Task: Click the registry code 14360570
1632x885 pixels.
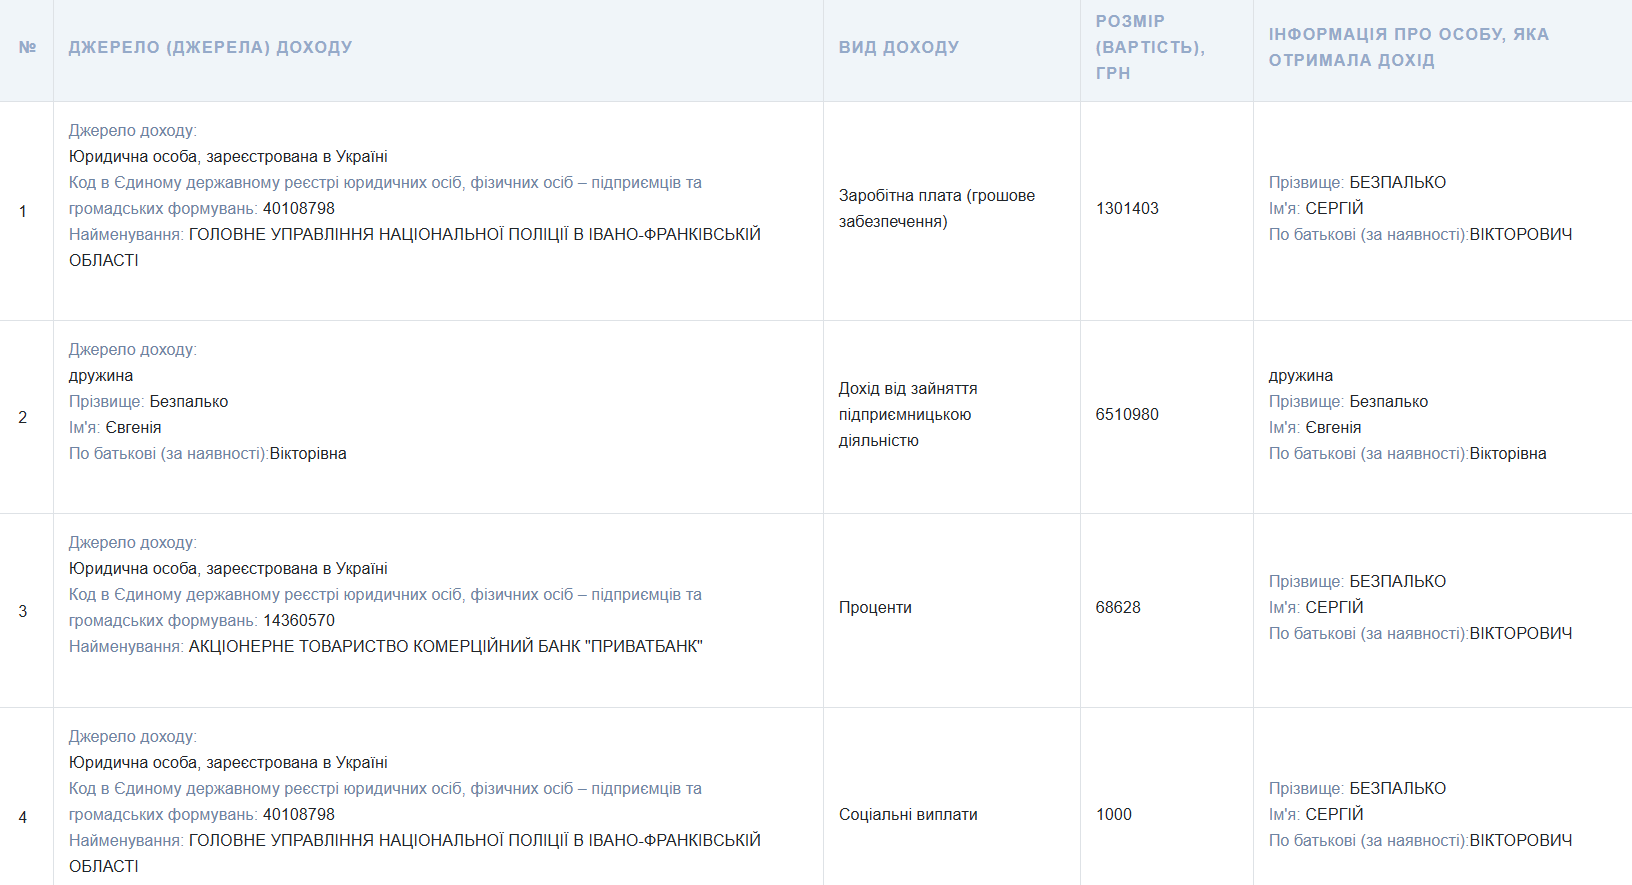Action: 298,620
